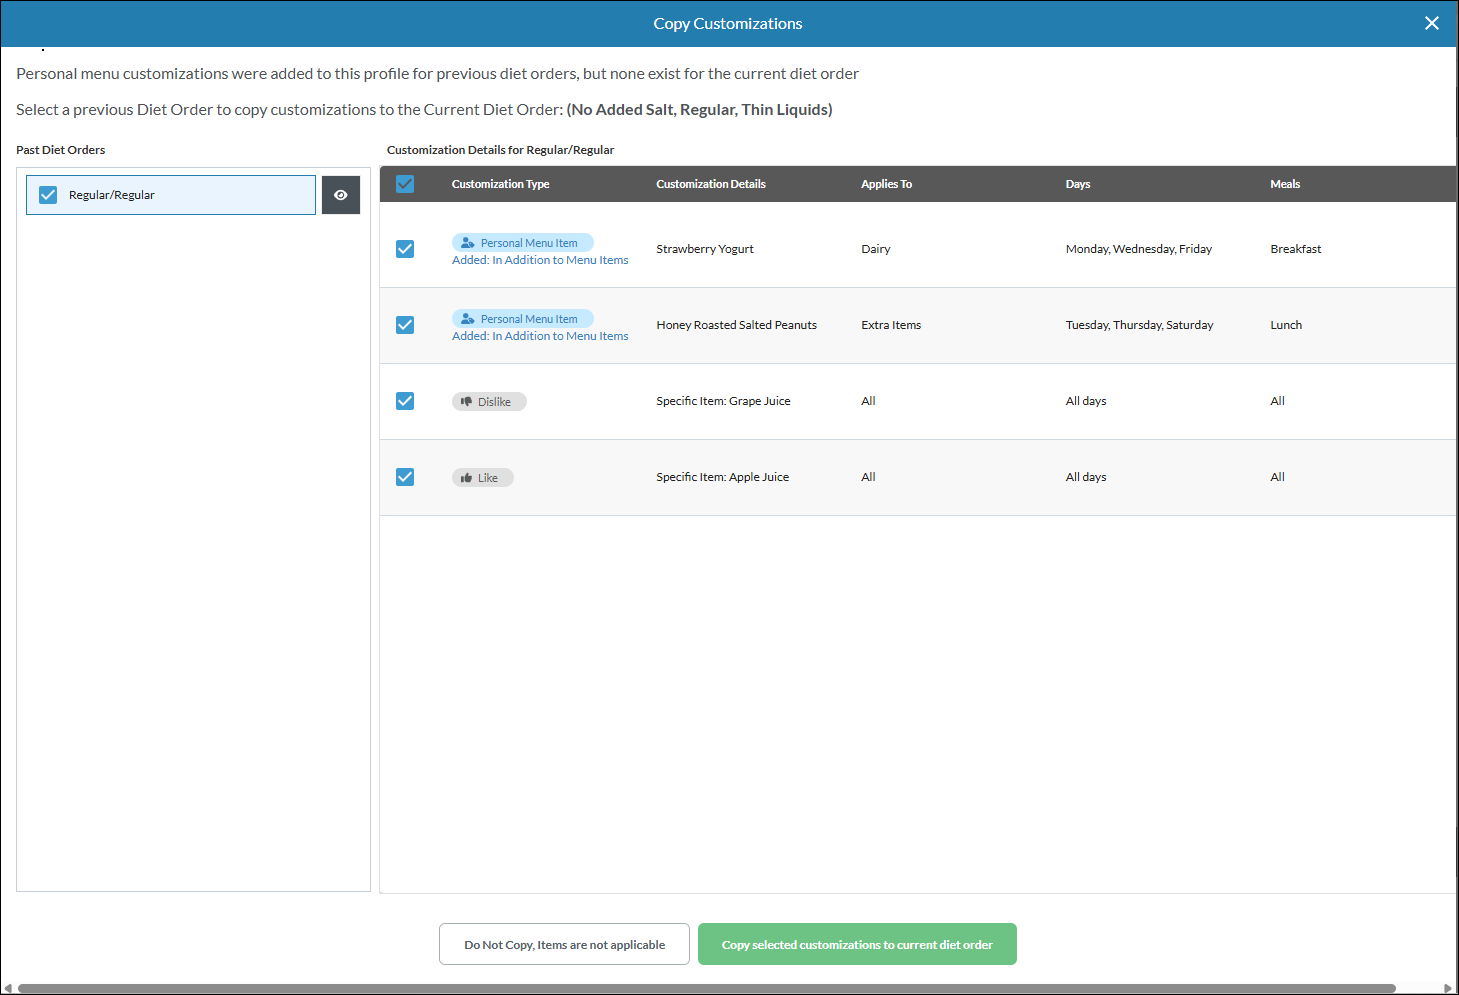1459x995 pixels.
Task: Click the horizontal scrollbar at the bottom
Action: click(x=707, y=988)
